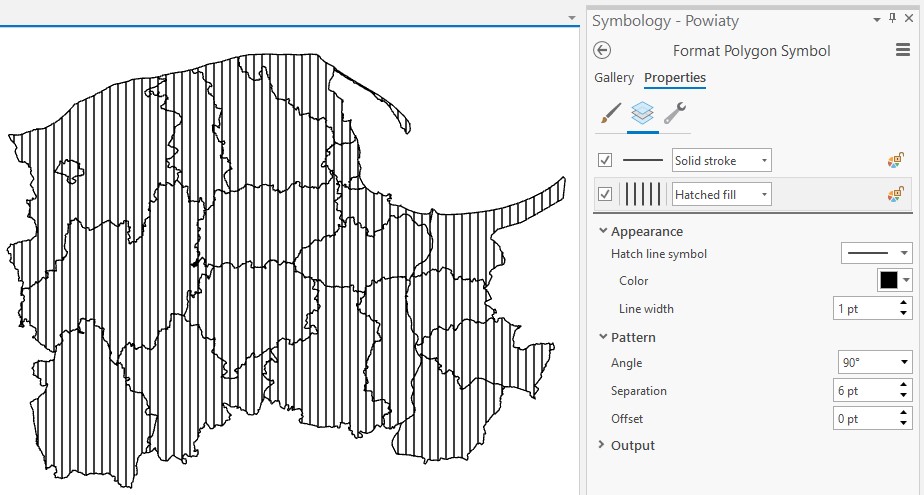Image resolution: width=924 pixels, height=495 pixels.
Task: Click color lock icon for Solid stroke layer
Action: [895, 161]
